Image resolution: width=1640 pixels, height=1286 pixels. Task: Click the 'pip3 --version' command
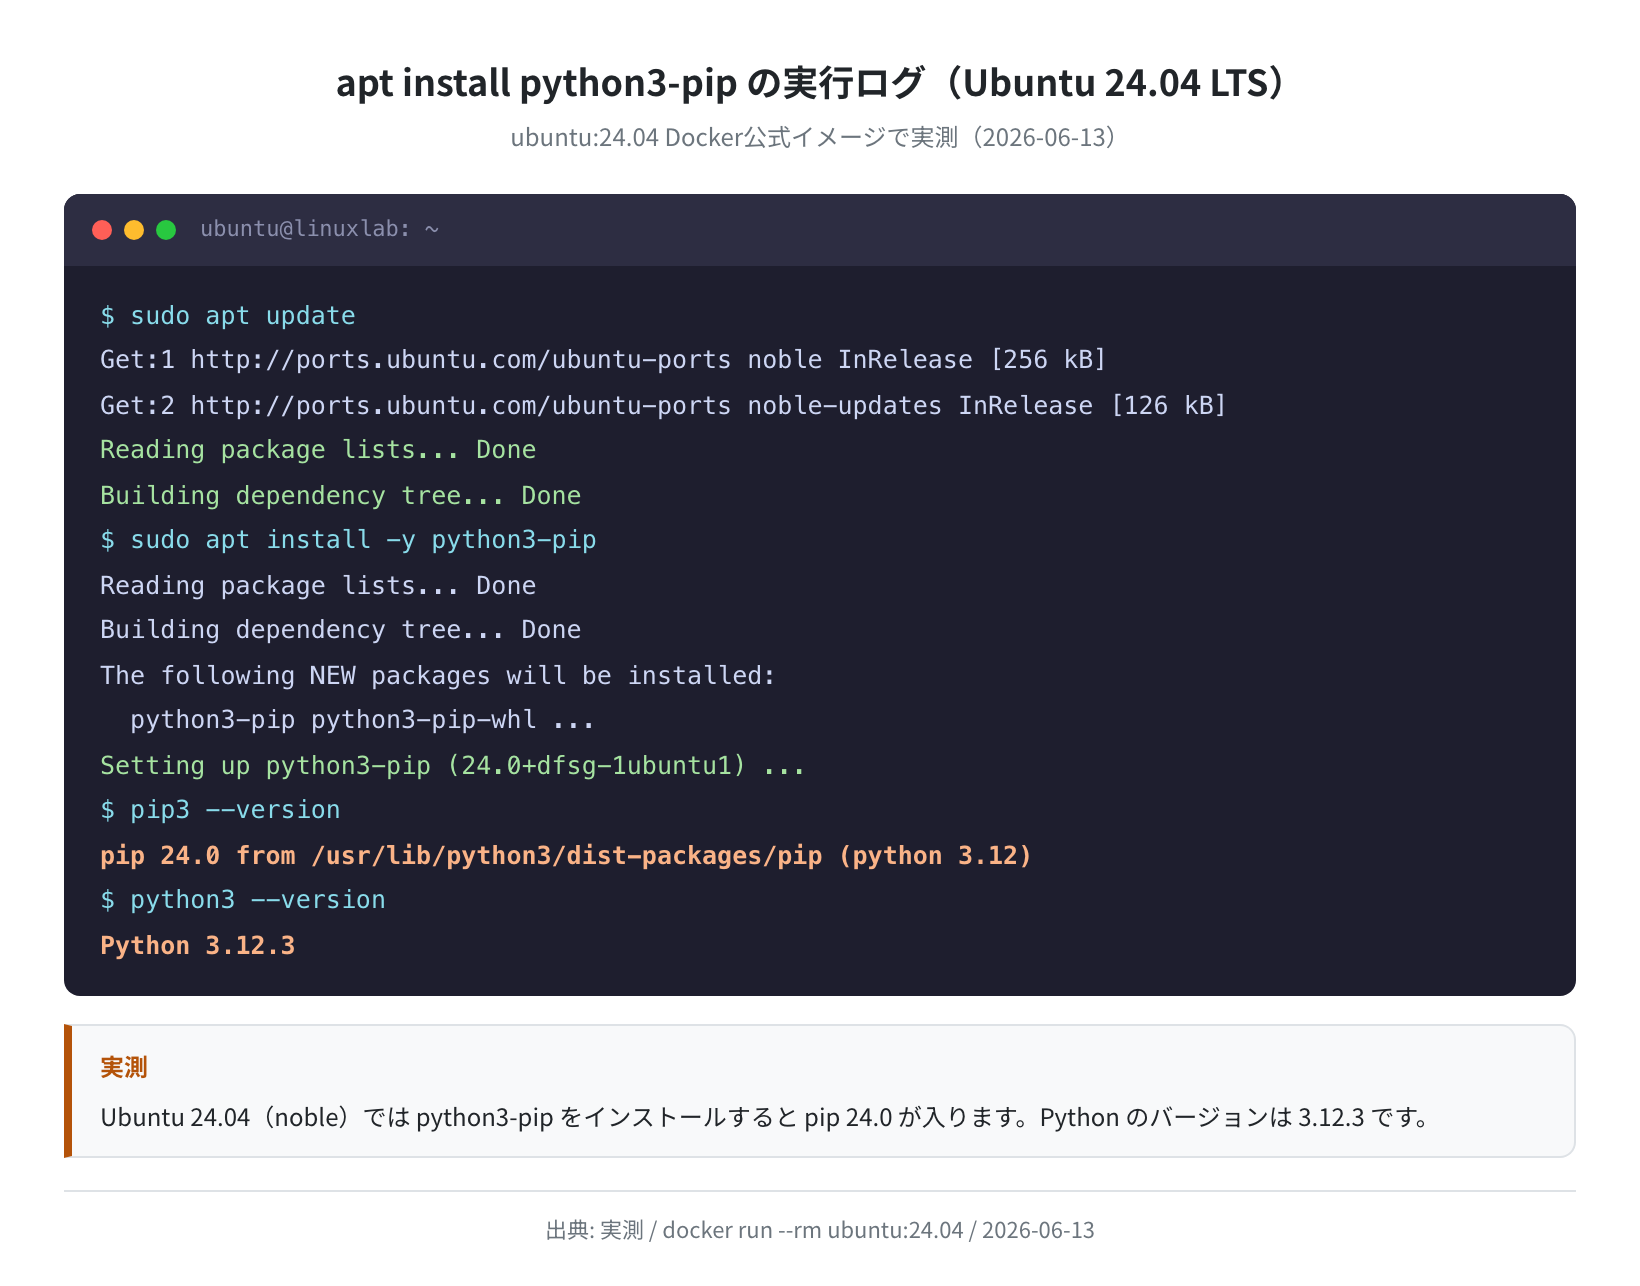coord(220,810)
